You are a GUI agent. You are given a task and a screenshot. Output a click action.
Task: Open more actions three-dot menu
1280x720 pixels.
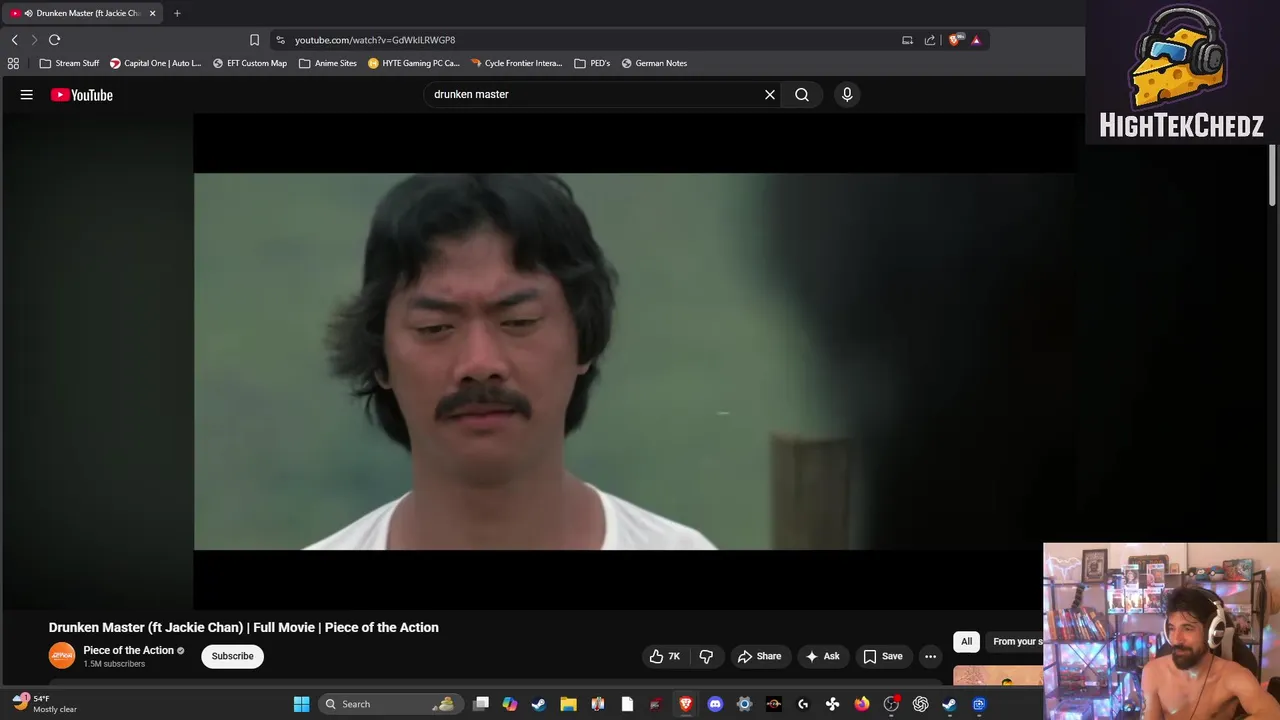[x=930, y=656]
